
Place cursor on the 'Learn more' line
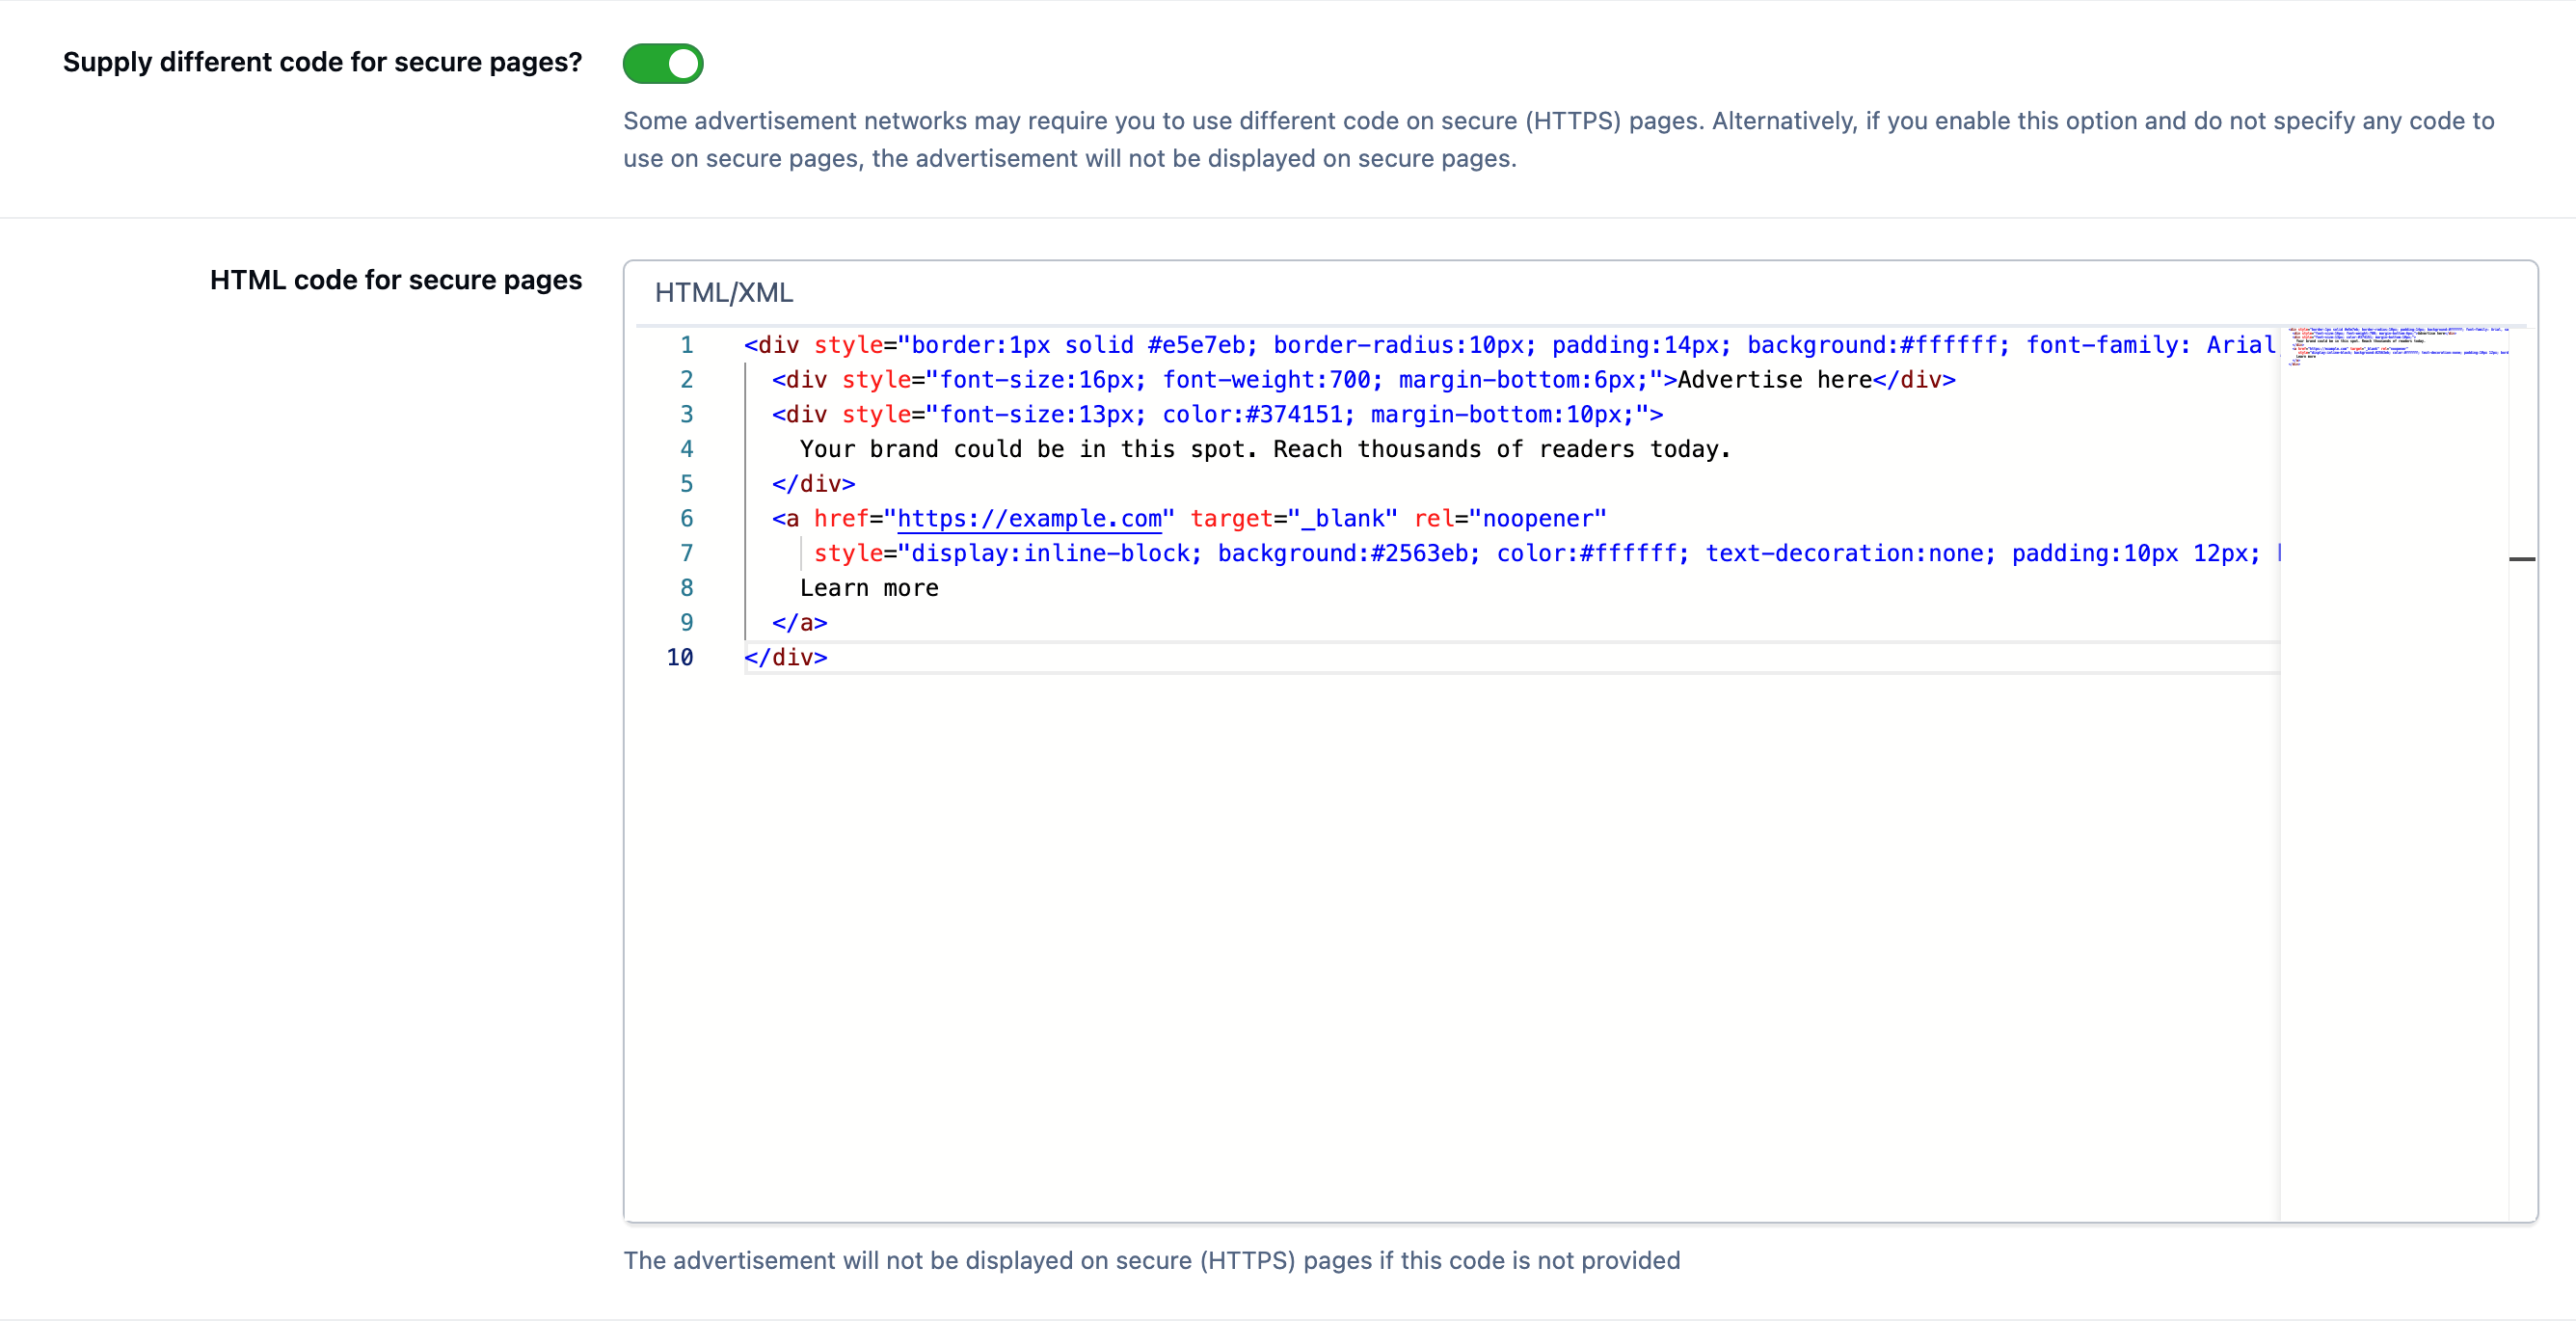[x=869, y=588]
